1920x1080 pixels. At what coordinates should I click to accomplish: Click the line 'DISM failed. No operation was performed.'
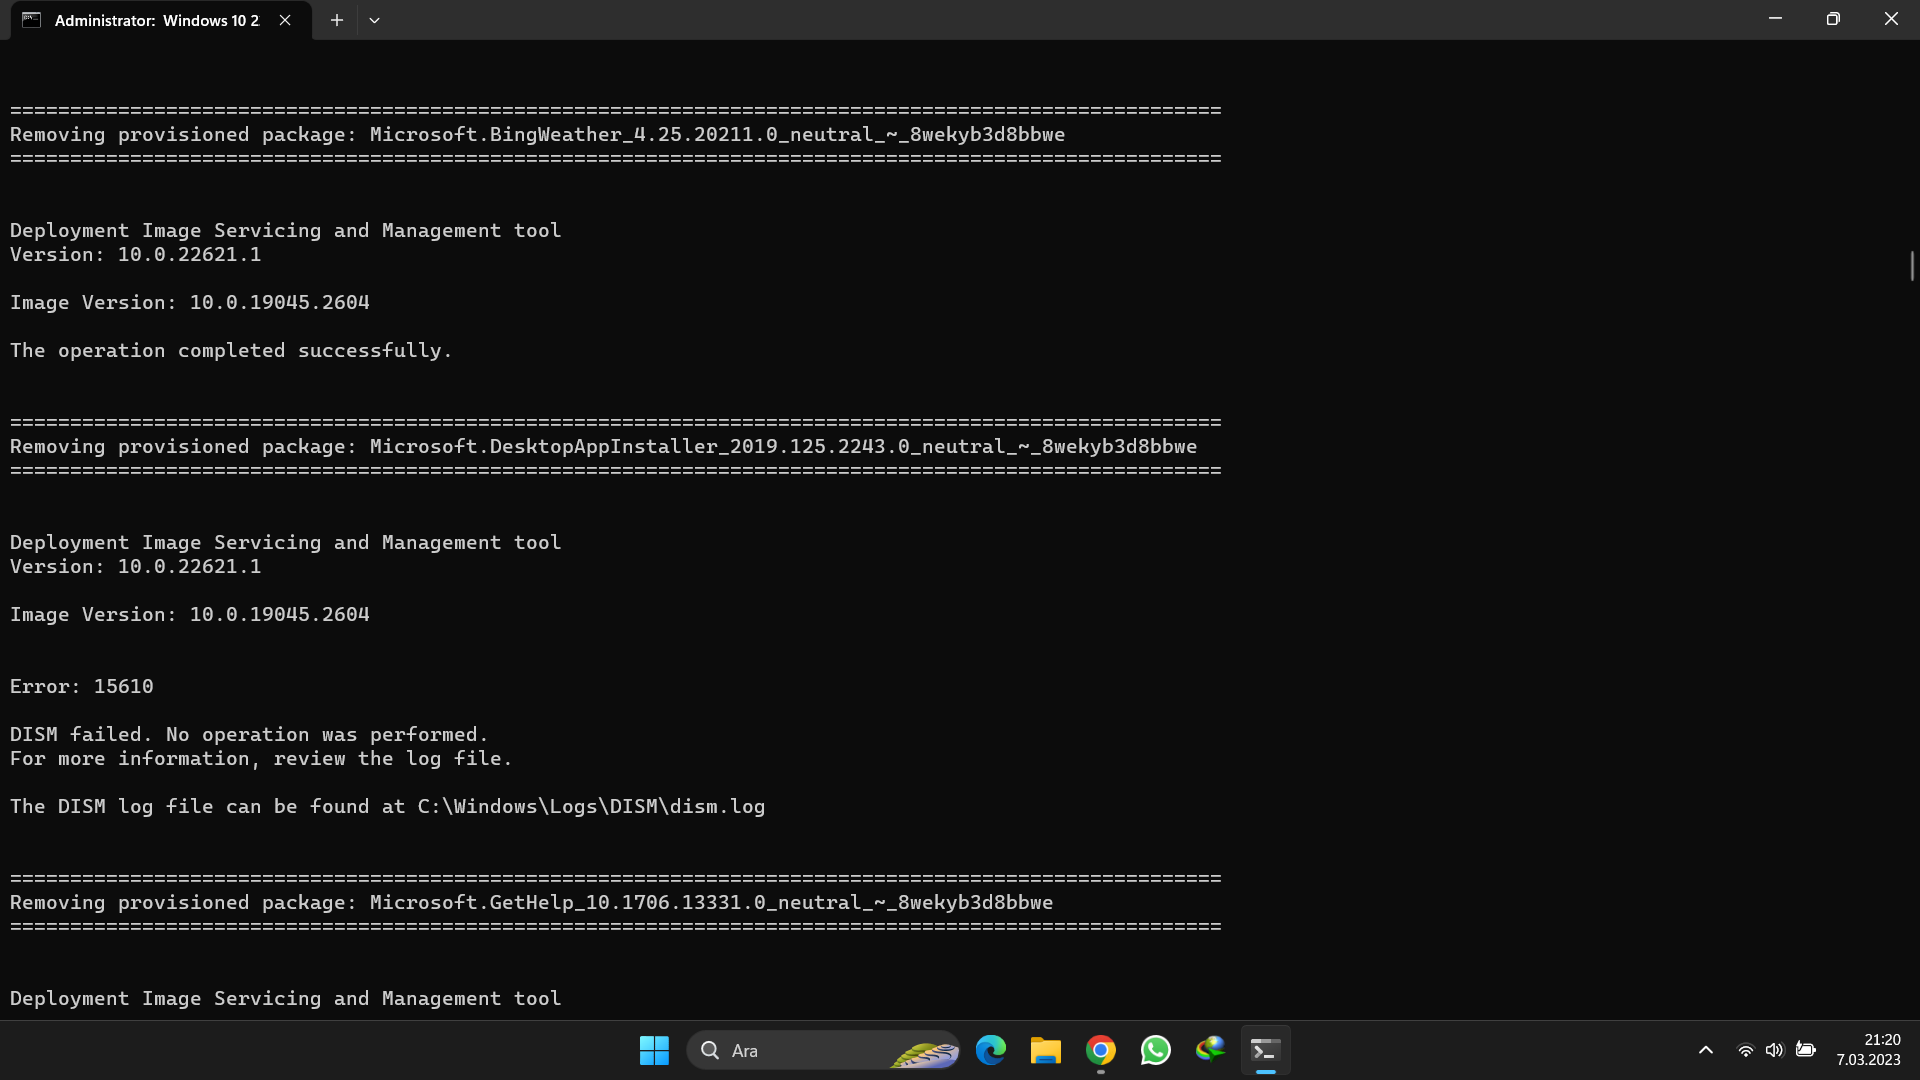(249, 734)
